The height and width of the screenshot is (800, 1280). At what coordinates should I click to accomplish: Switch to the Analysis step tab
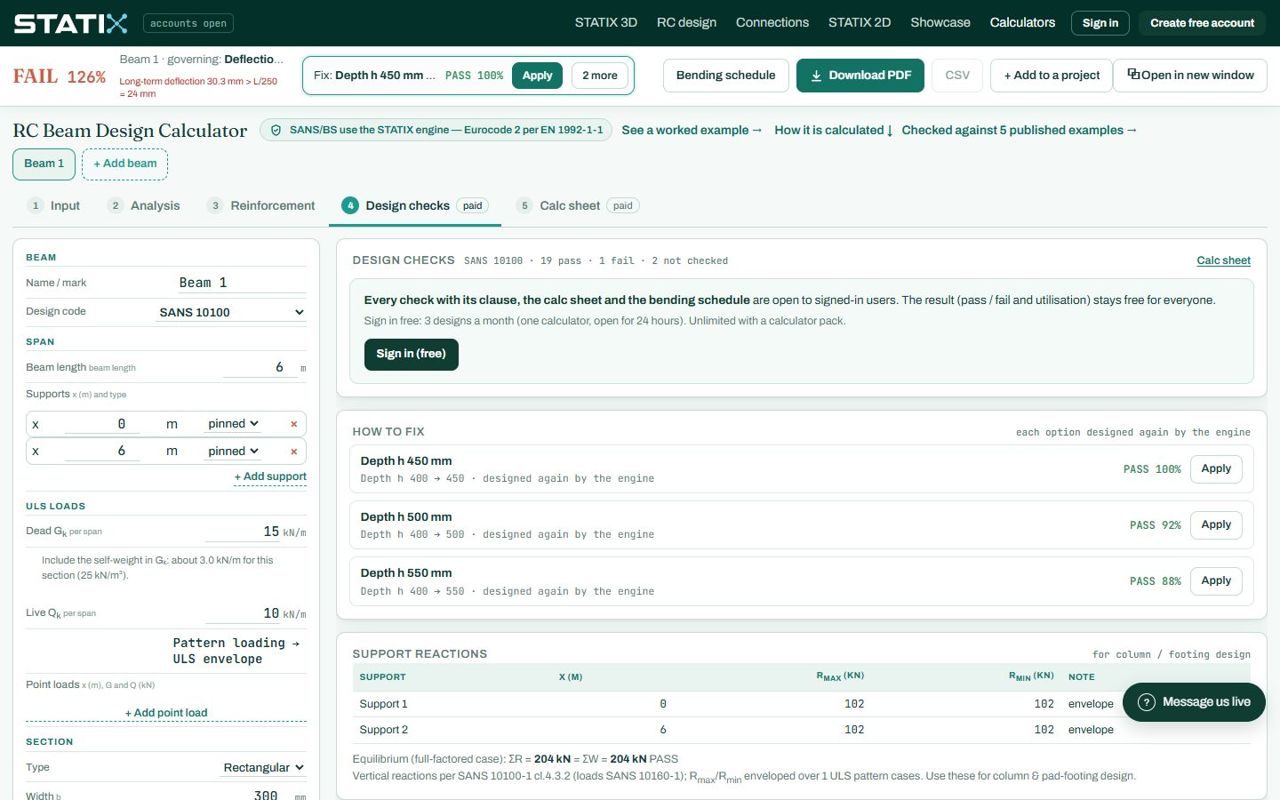144,205
